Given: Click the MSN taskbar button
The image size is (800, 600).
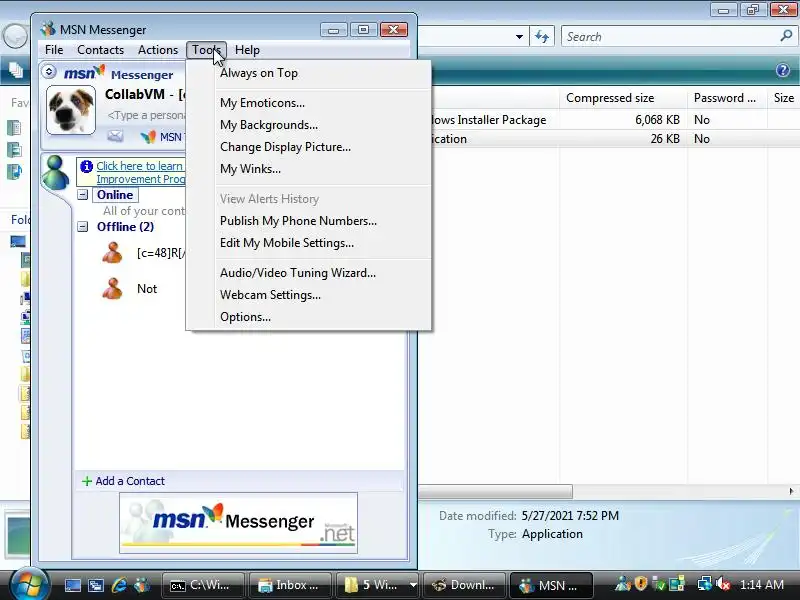Looking at the screenshot, I should (x=551, y=585).
